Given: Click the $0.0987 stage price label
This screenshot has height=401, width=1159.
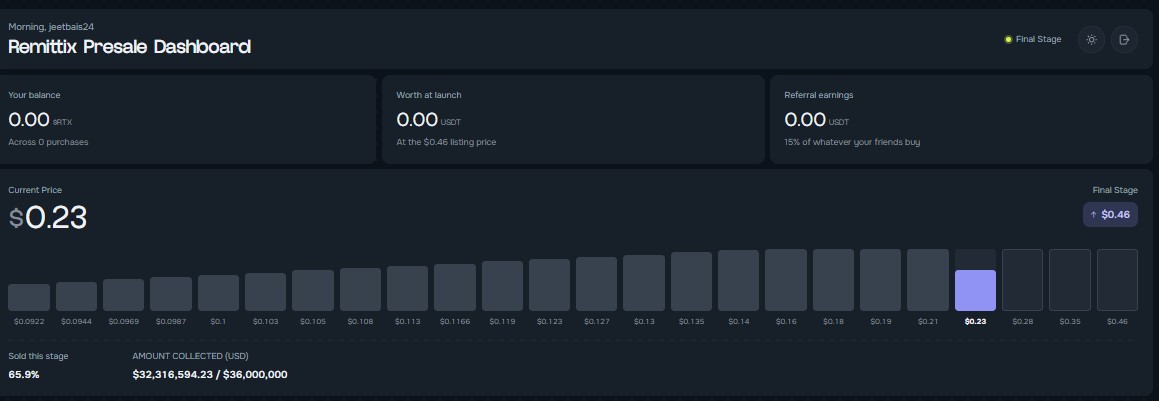Looking at the screenshot, I should (171, 321).
